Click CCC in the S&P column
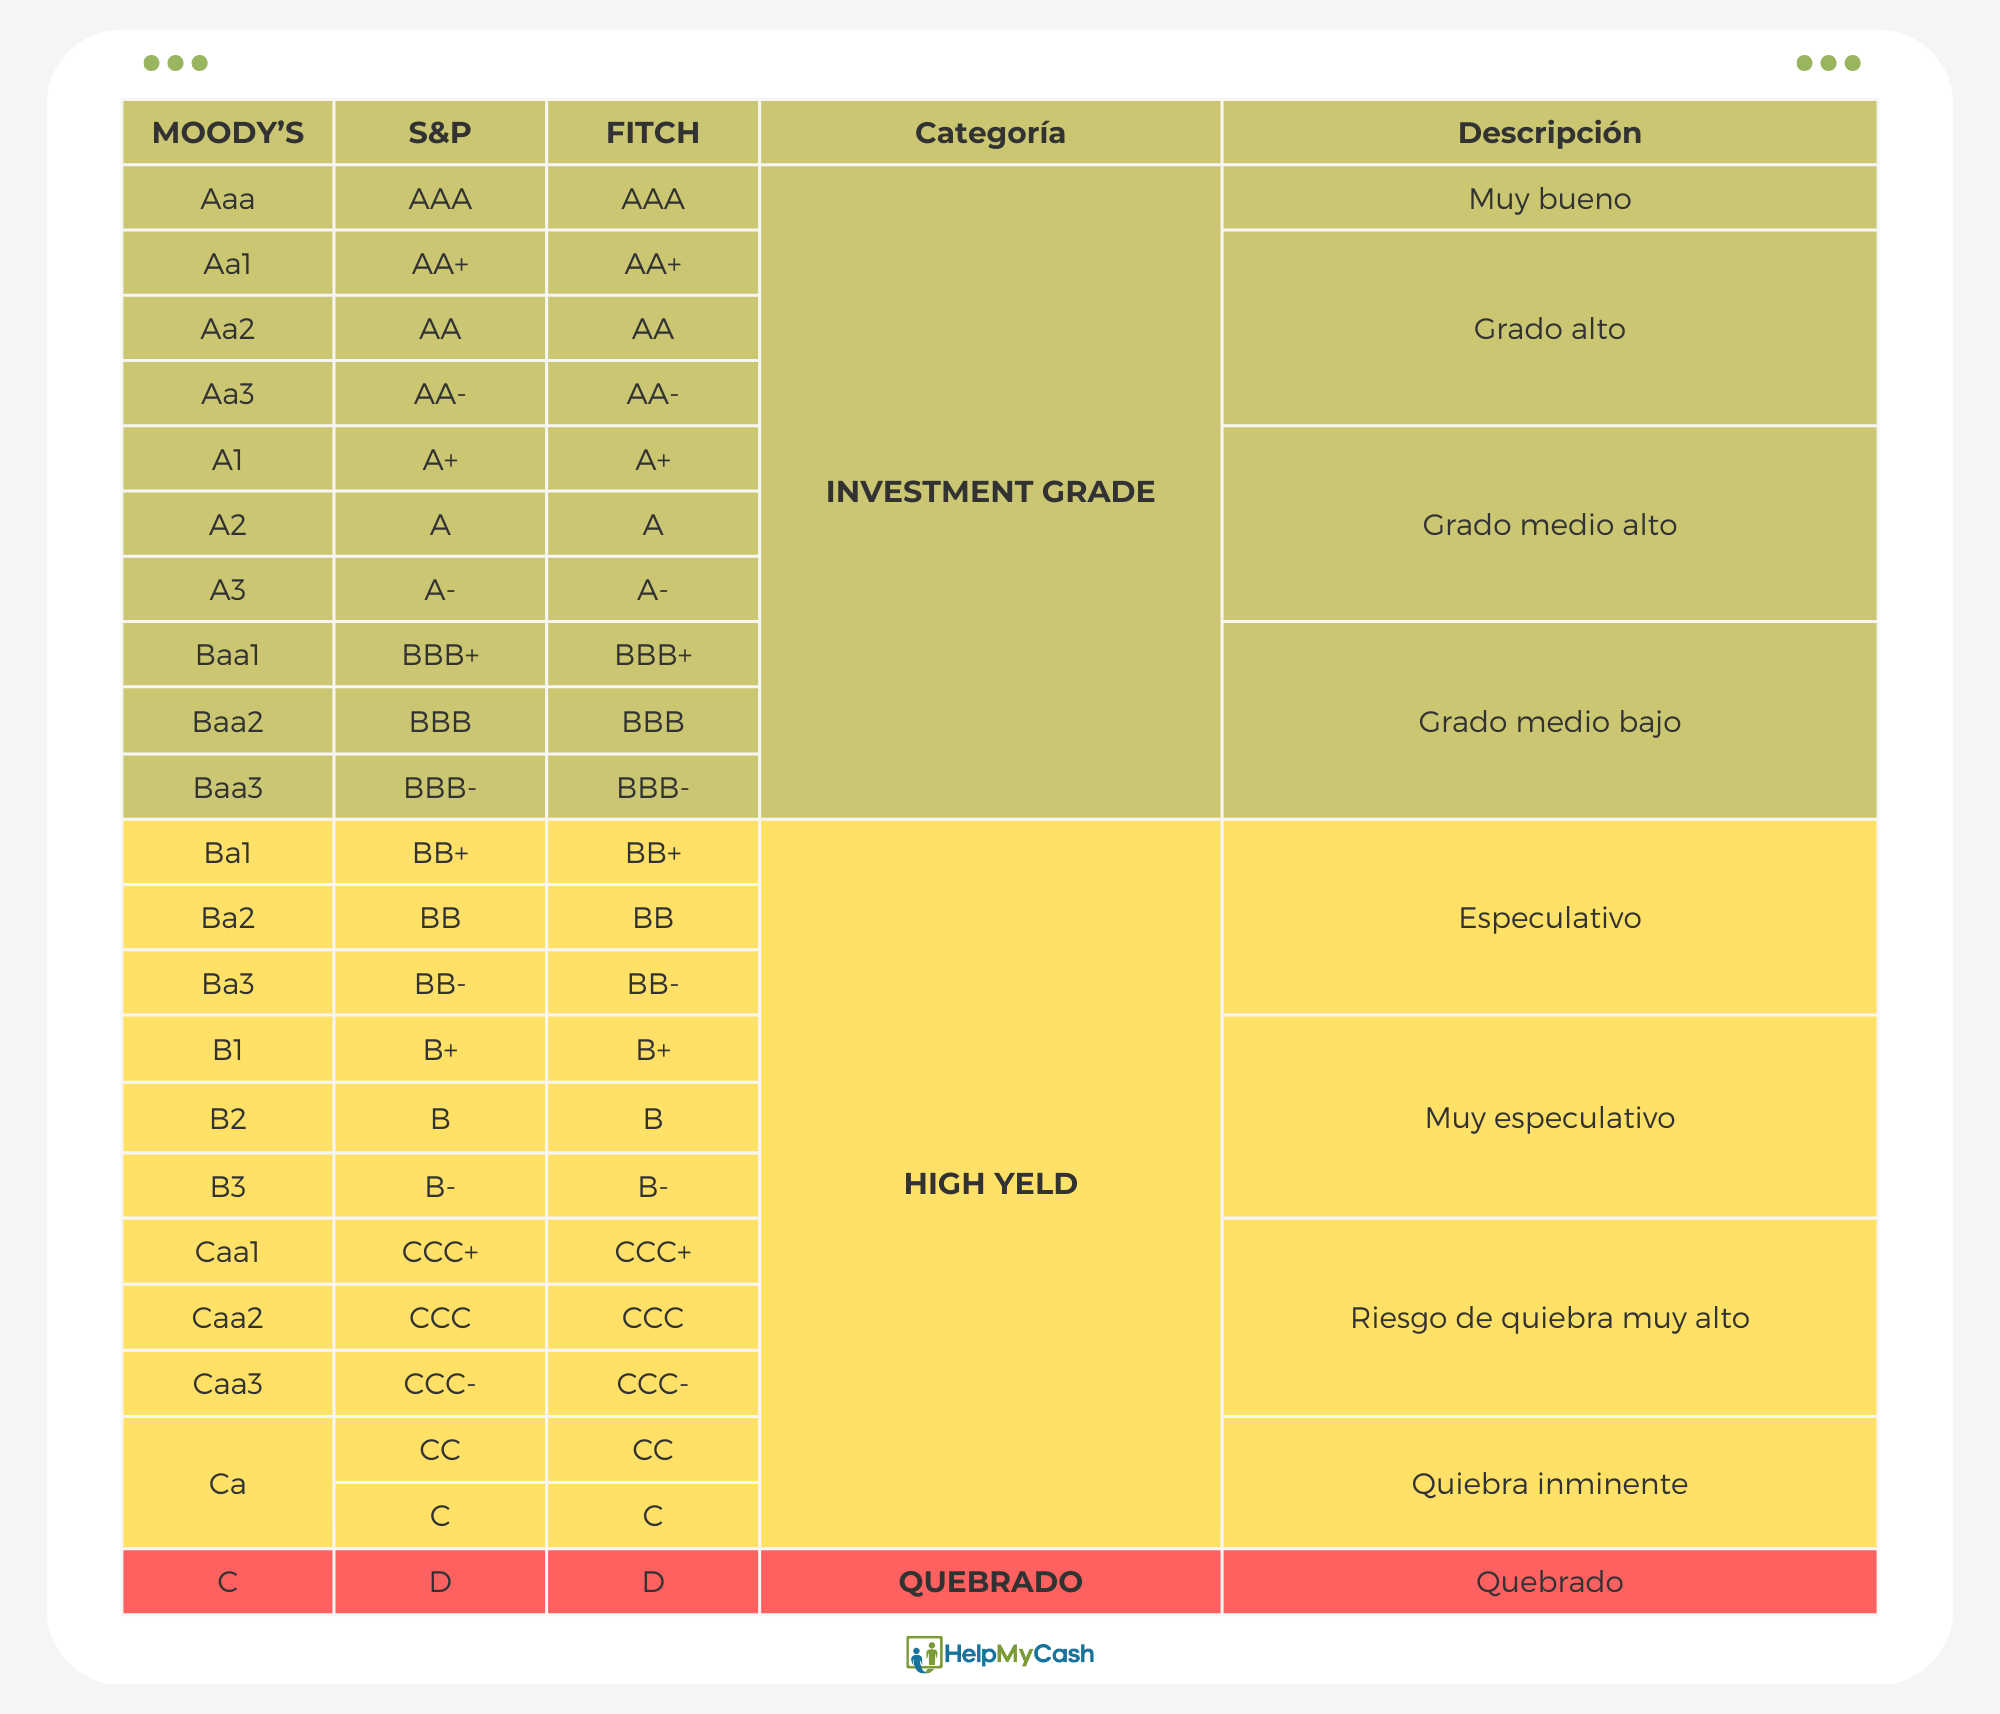This screenshot has height=1714, width=2000. click(x=440, y=1317)
